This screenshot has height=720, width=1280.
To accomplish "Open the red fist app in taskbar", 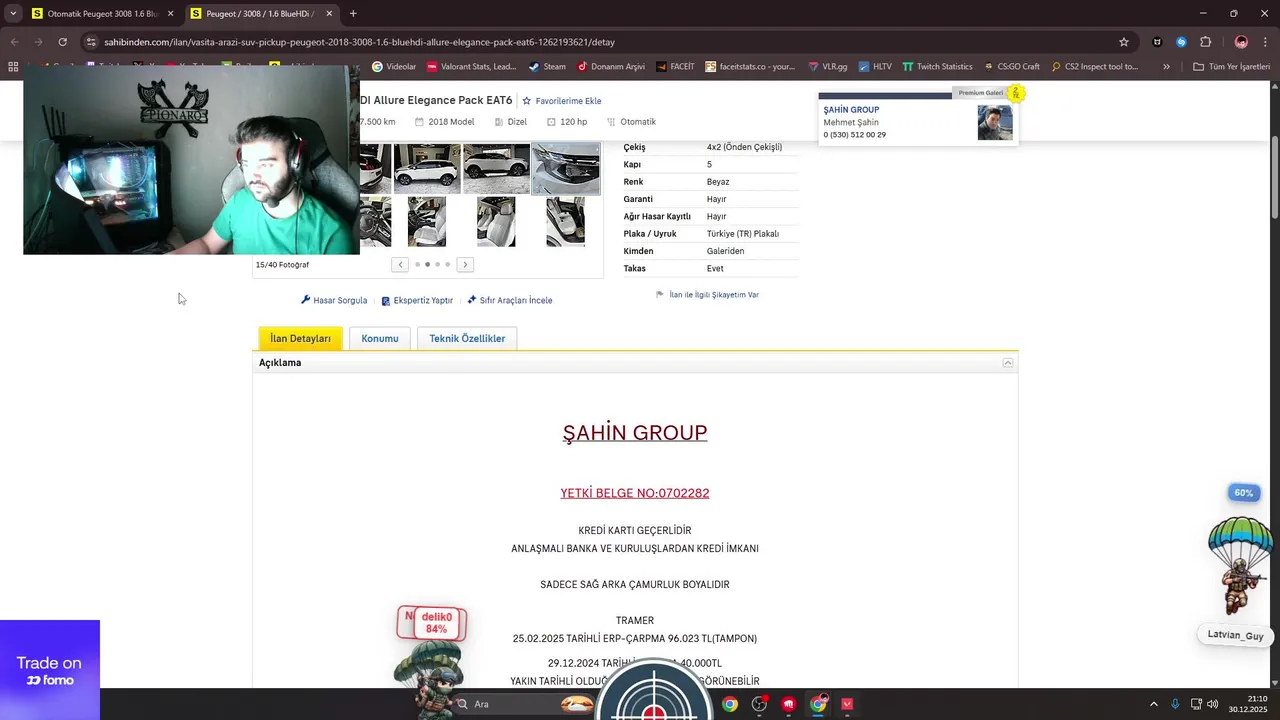I will [x=789, y=704].
